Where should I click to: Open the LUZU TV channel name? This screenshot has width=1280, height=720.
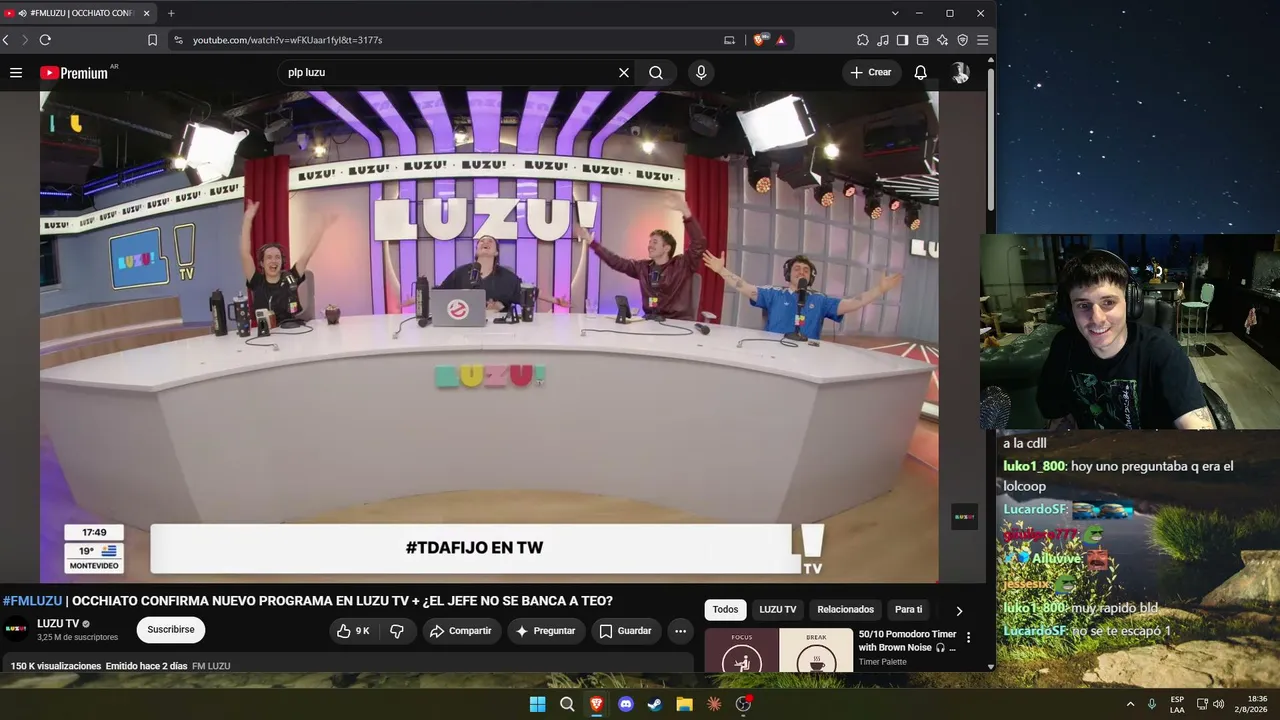[x=58, y=624]
